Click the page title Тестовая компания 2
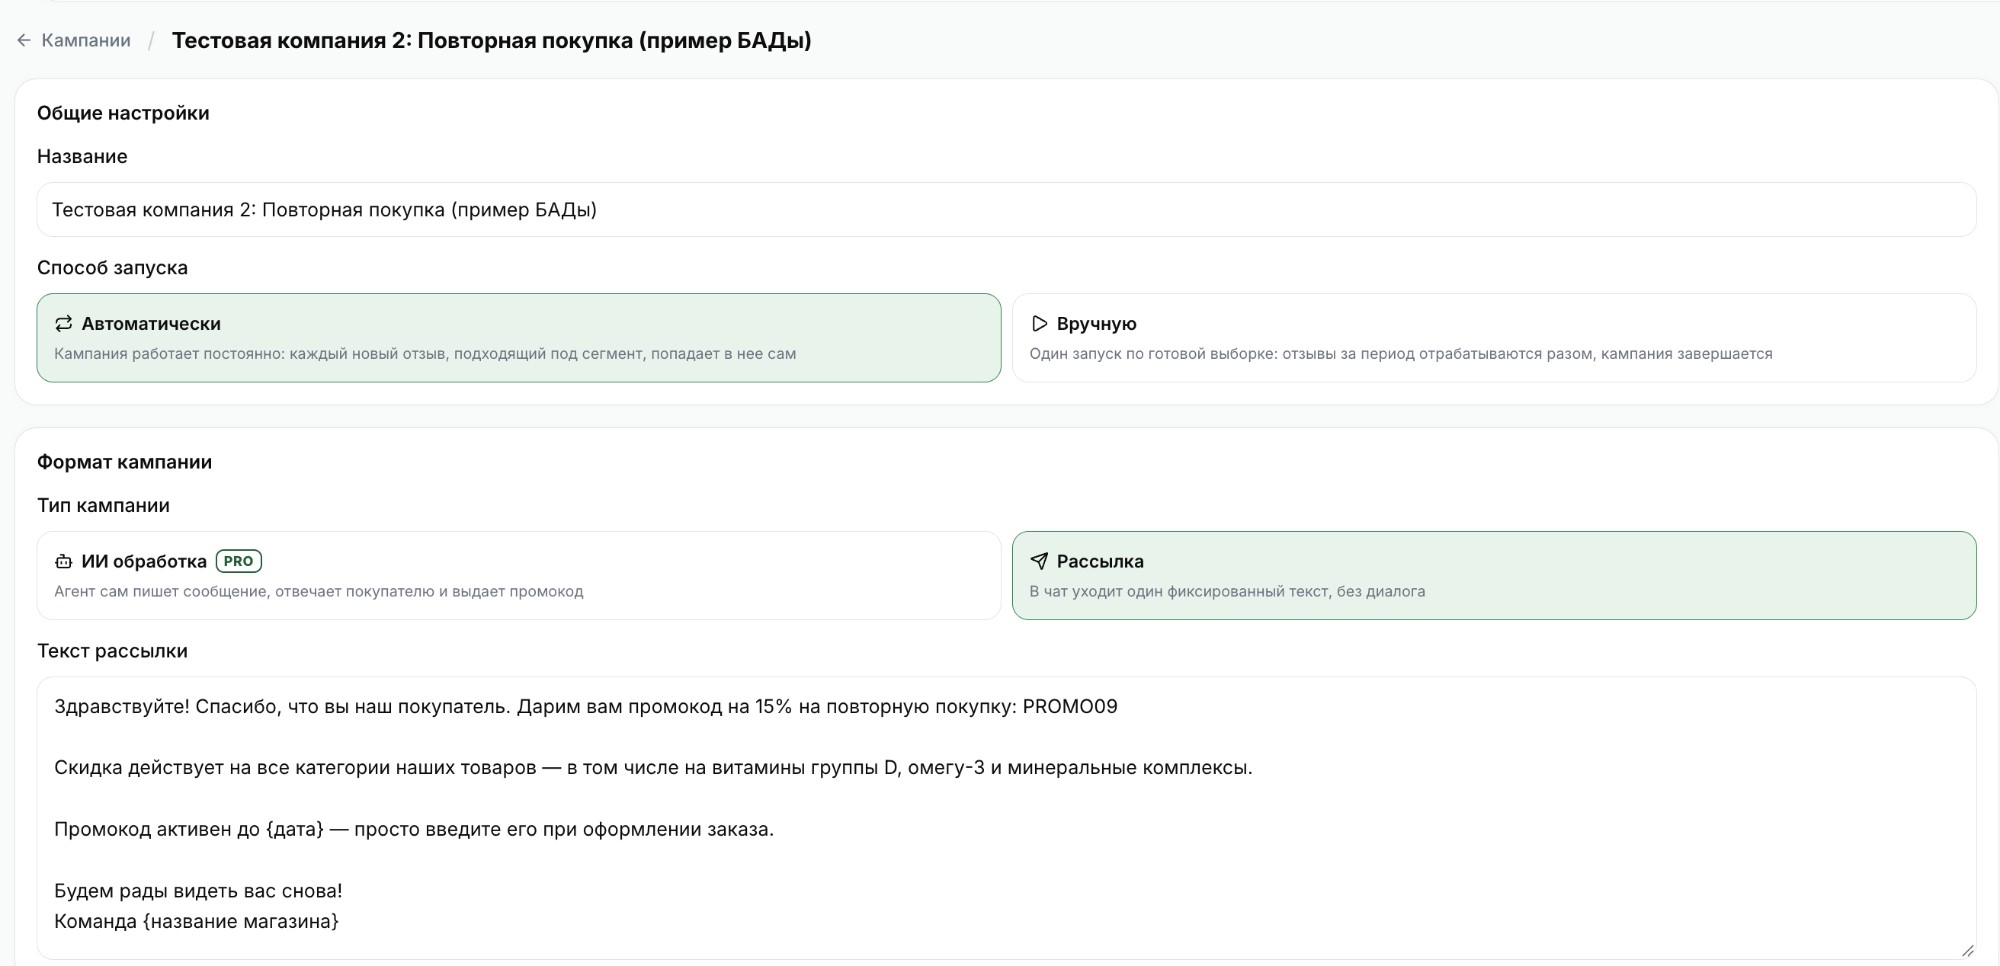The height and width of the screenshot is (966, 2000). (491, 40)
